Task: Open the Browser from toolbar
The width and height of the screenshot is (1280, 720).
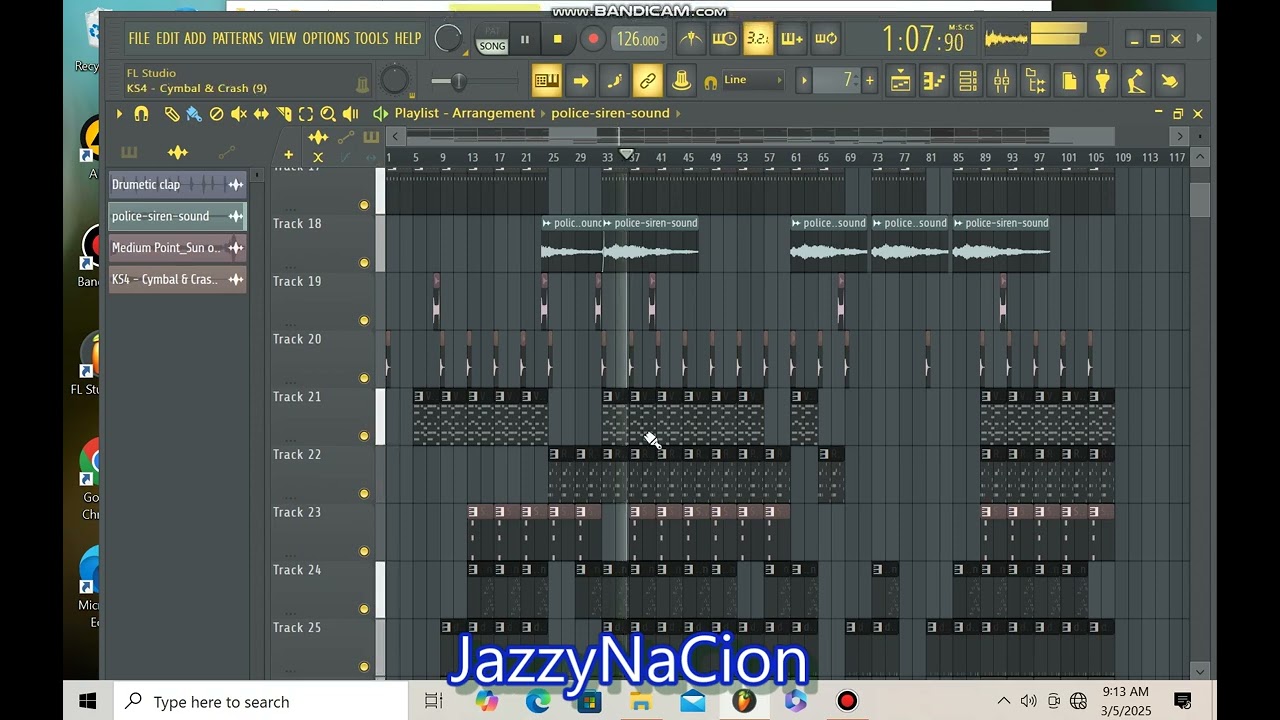Action: click(x=1035, y=81)
